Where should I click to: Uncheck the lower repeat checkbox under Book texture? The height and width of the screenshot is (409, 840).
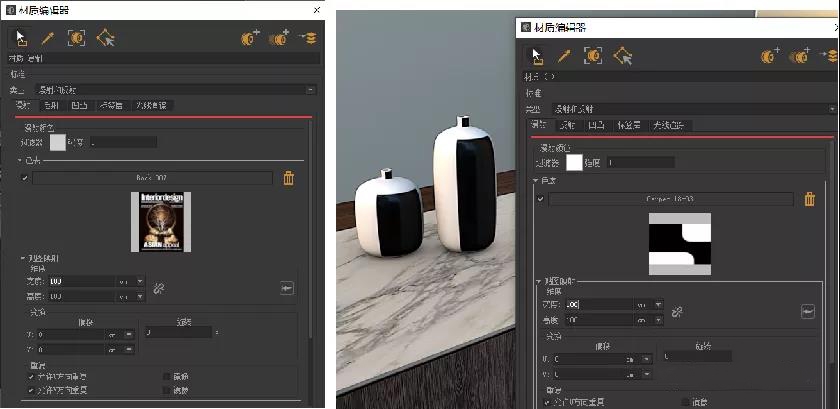(31, 390)
